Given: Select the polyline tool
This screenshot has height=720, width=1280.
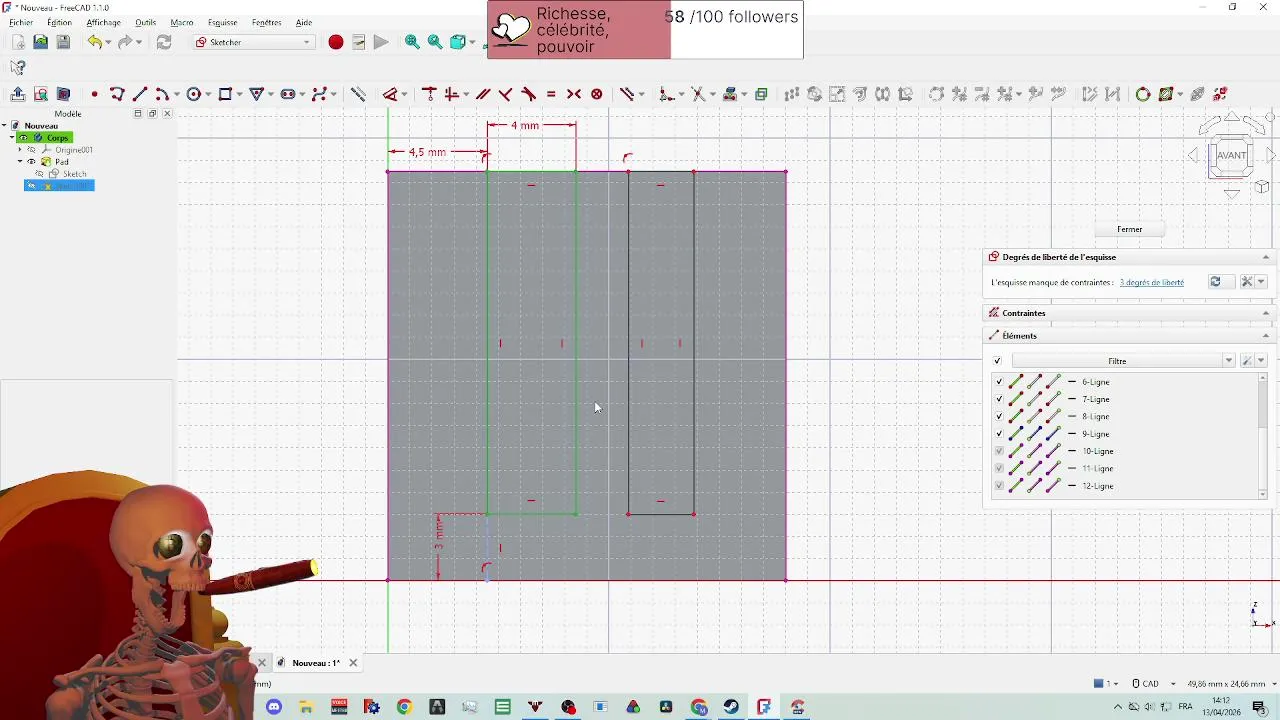Looking at the screenshot, I should 117,94.
